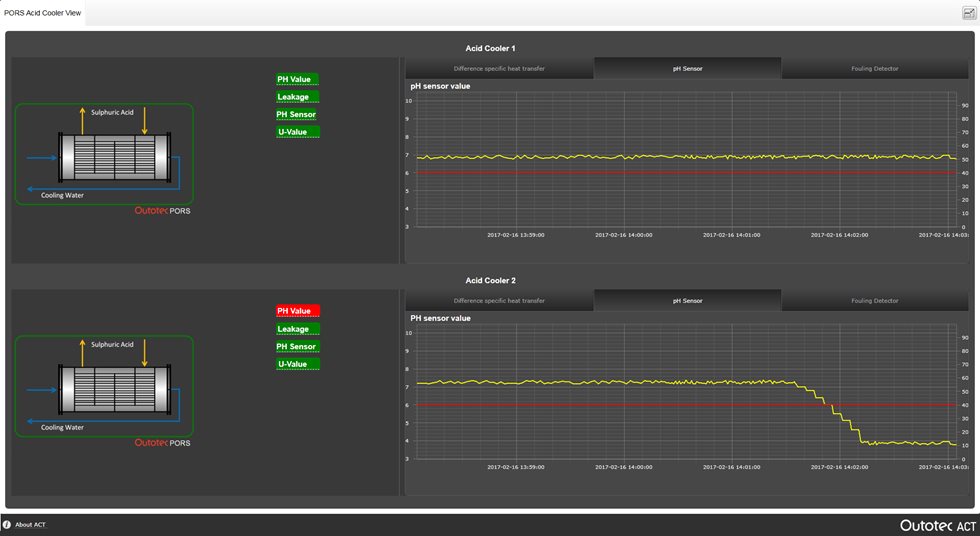The width and height of the screenshot is (980, 536).
Task: Click Outotec PORS logo under Acid Cooler 1
Action: click(162, 211)
